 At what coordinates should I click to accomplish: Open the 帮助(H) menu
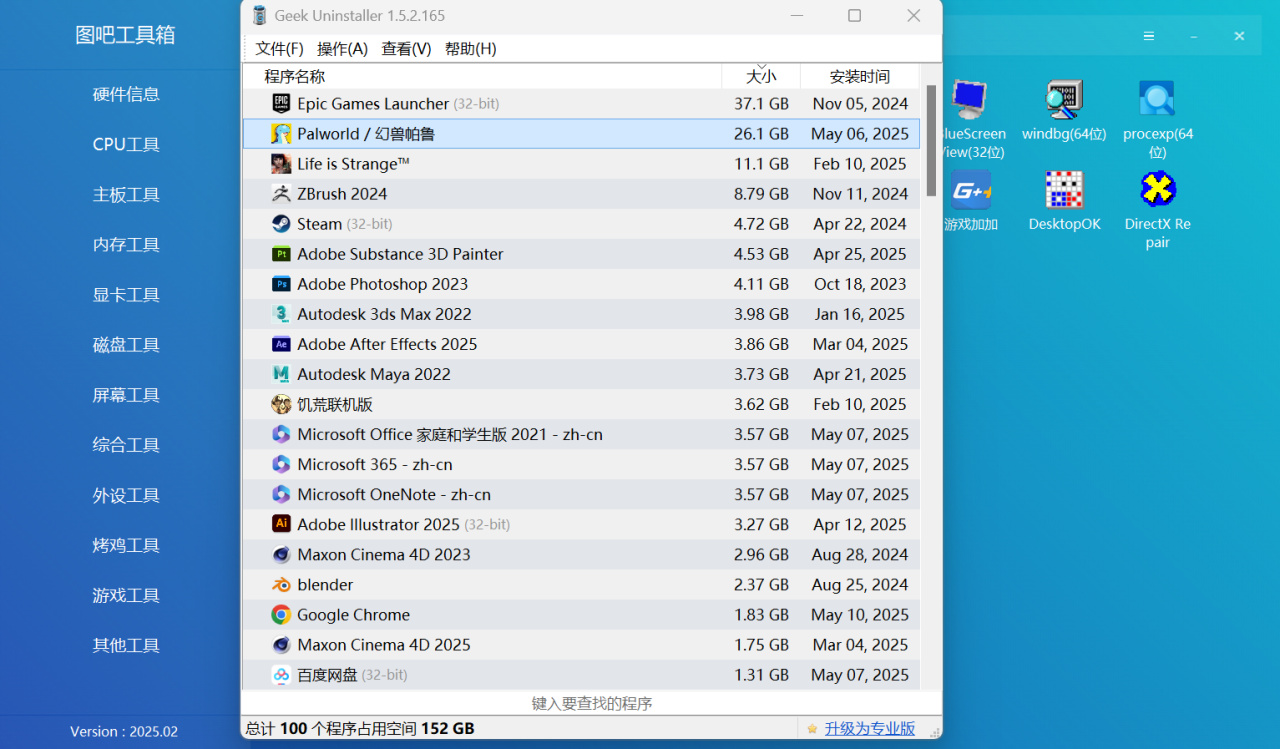point(470,49)
